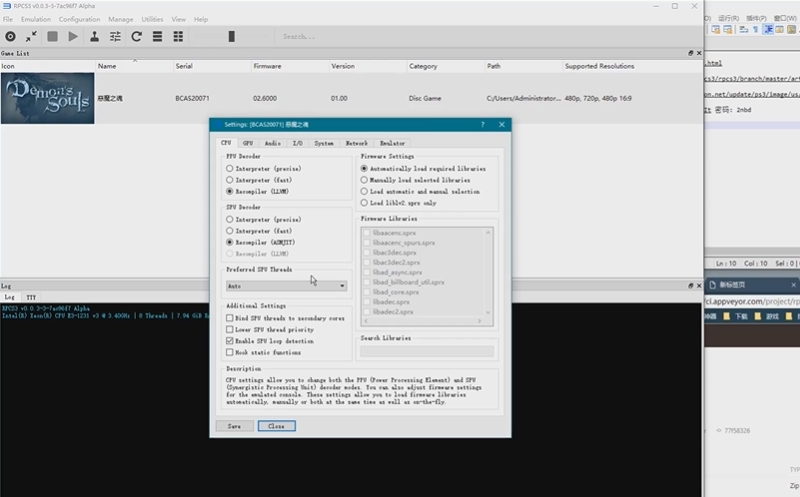Switch to list view icon
Viewport: 800px width, 497px height.
pos(157,36)
